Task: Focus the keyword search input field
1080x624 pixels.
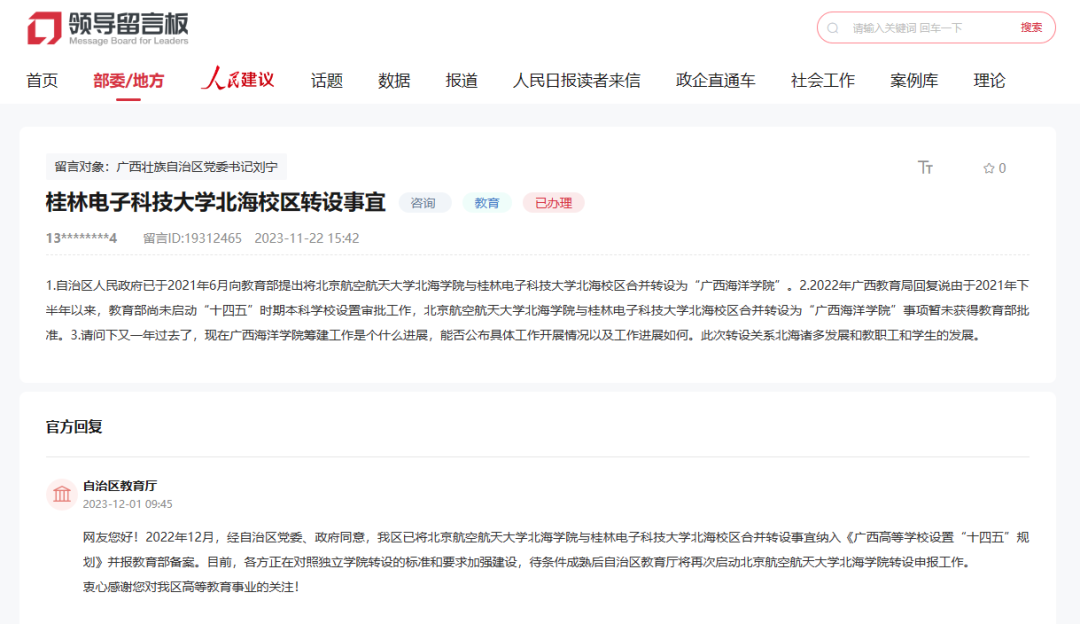Action: tap(929, 28)
